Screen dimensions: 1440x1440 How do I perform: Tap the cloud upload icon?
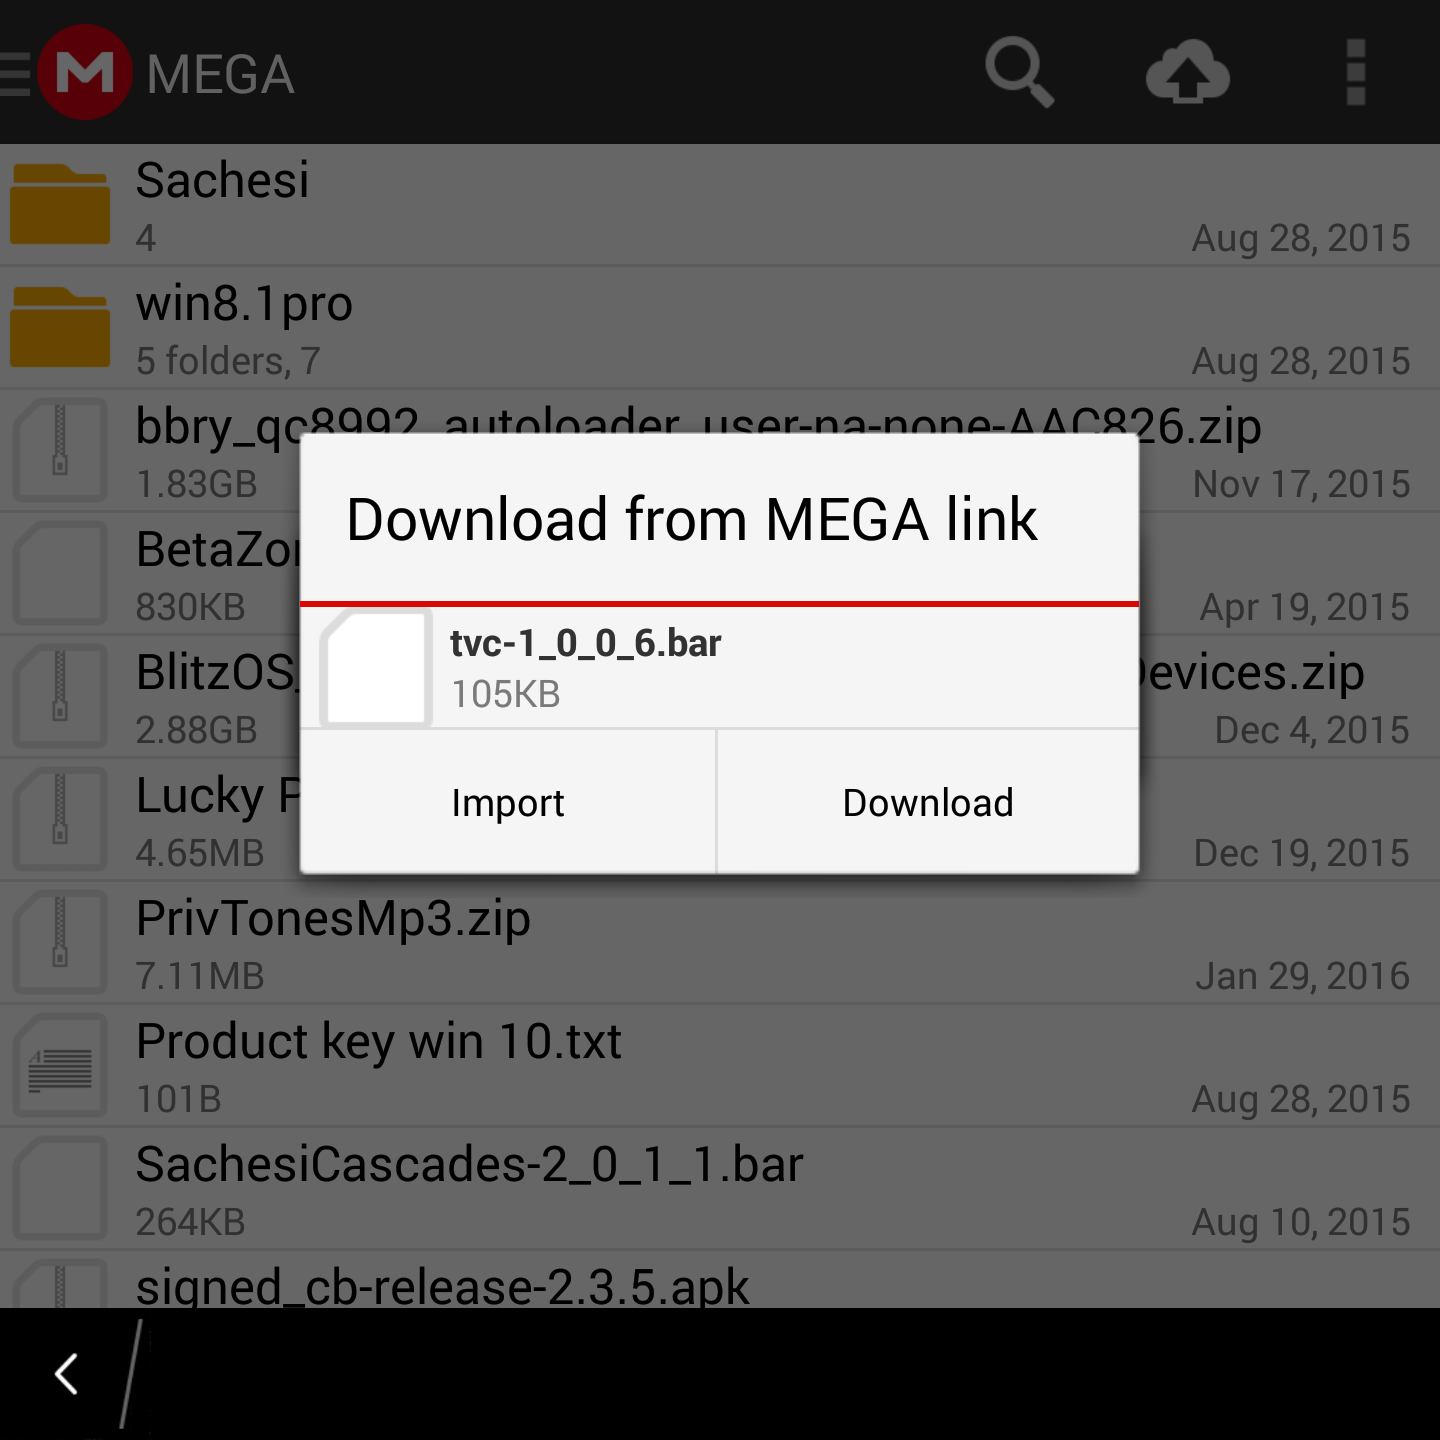[x=1187, y=72]
